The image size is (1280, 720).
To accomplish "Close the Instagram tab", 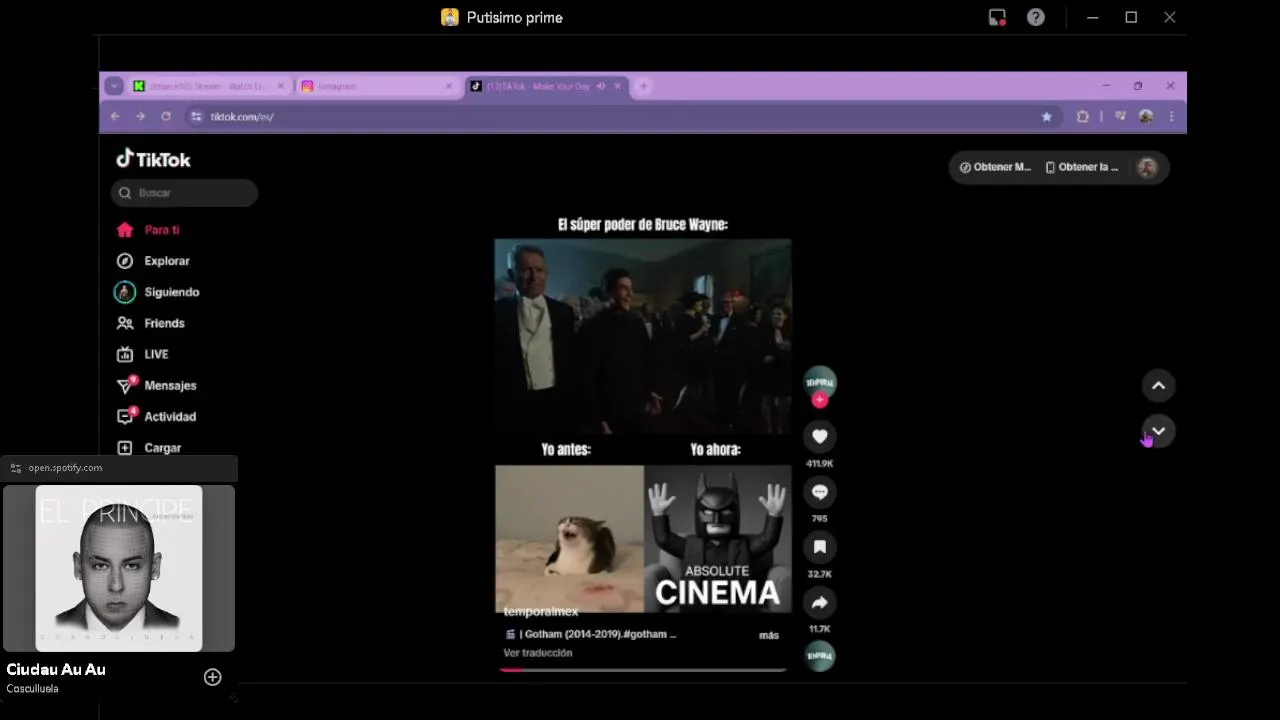I will [449, 86].
